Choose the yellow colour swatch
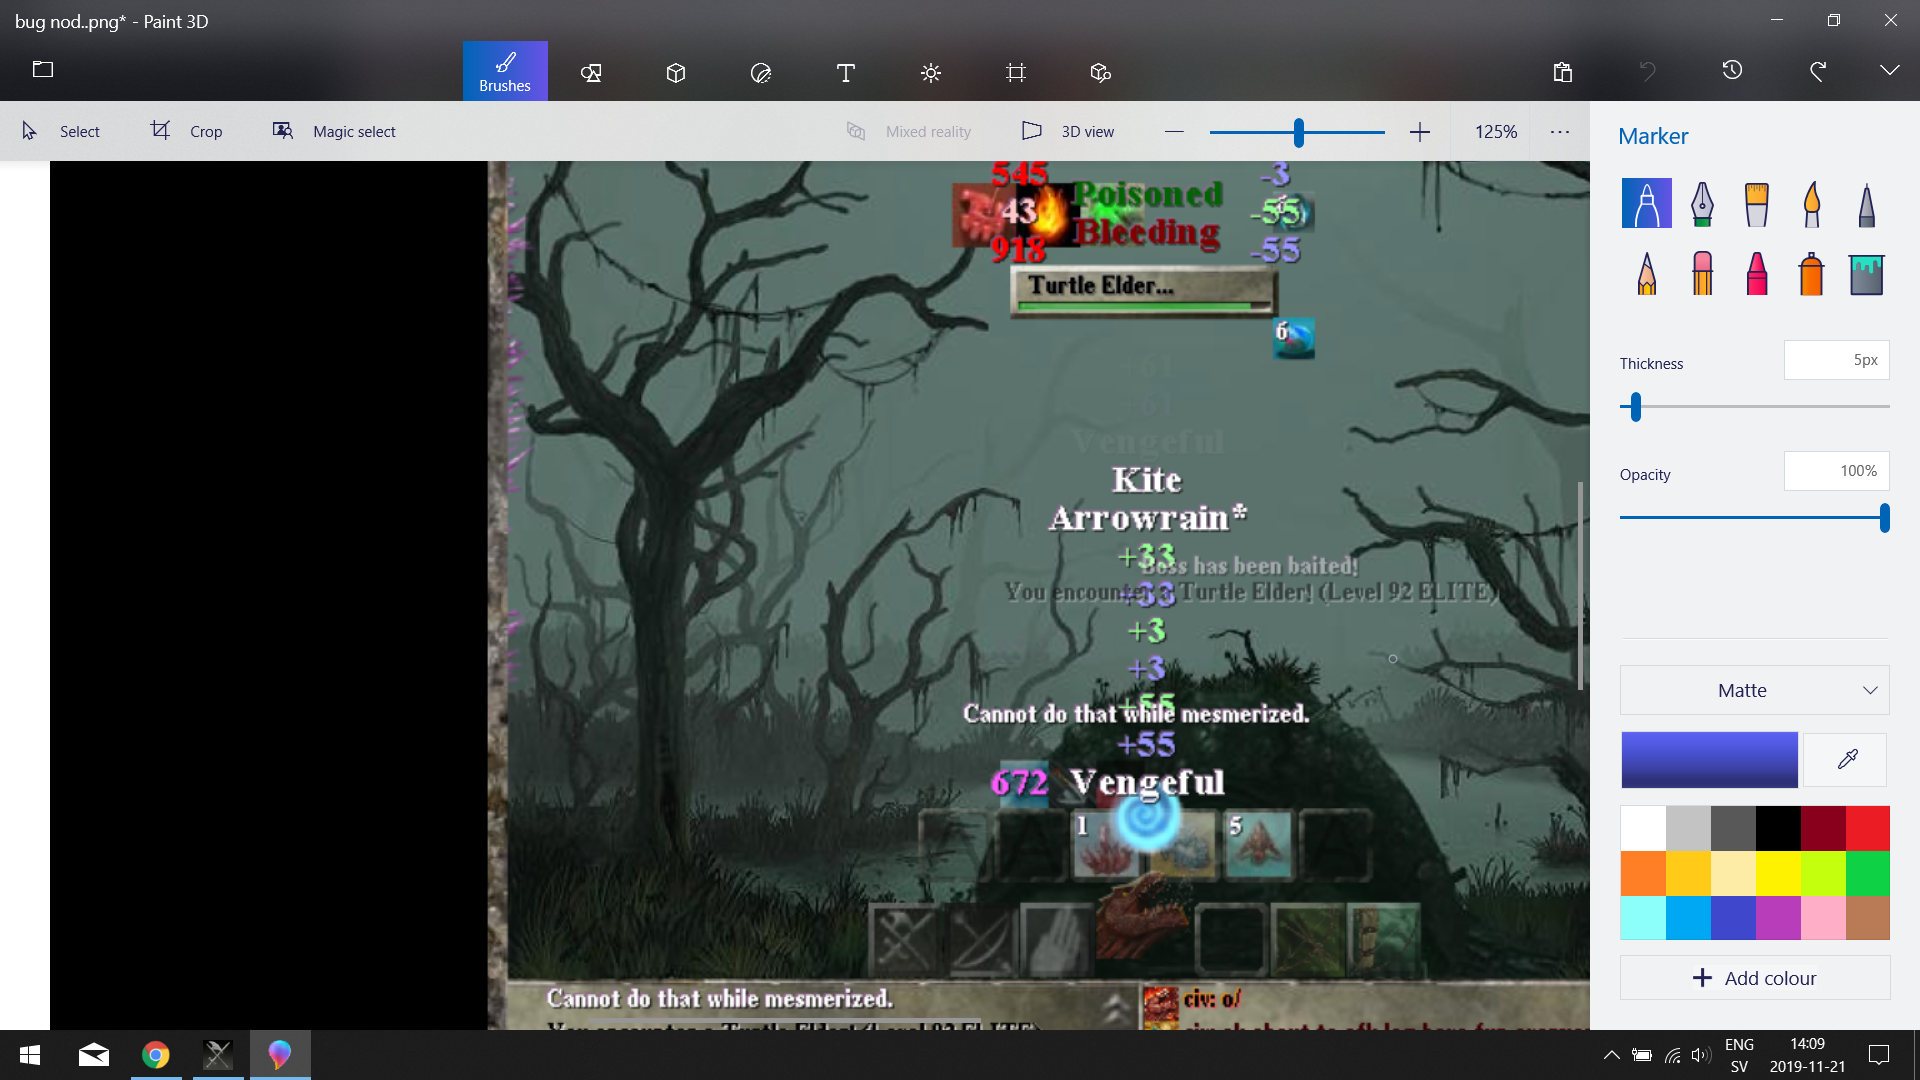This screenshot has width=1920, height=1080. [x=1778, y=873]
